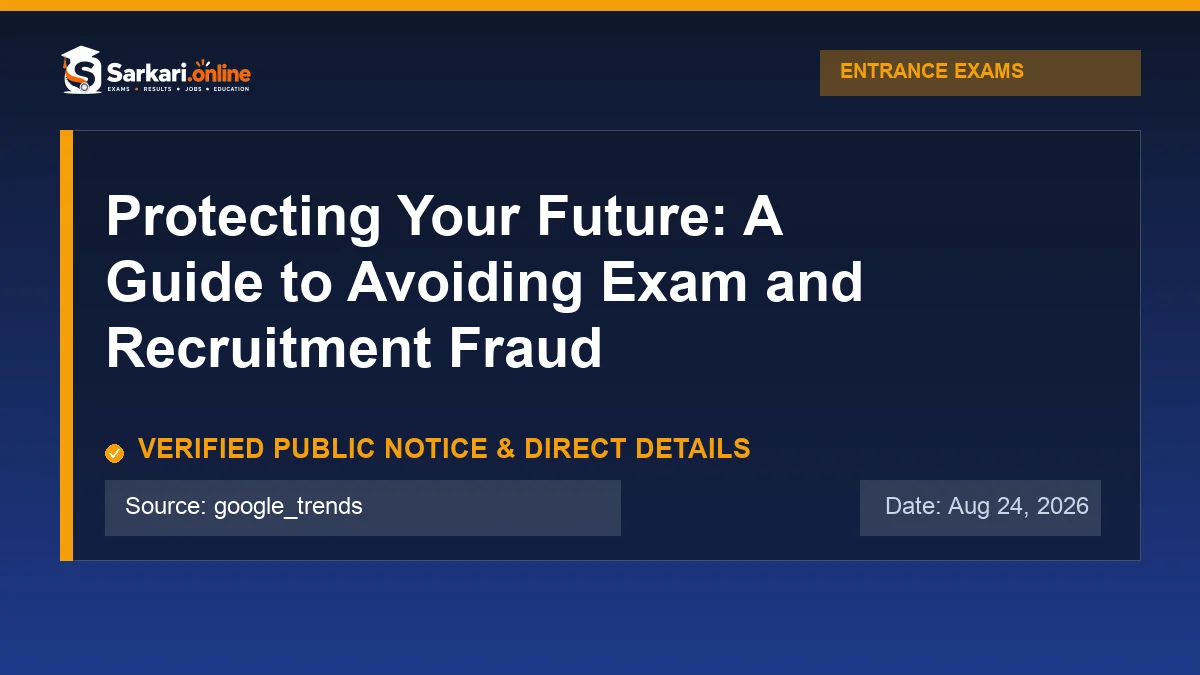
Task: Click the orange verified checkmark icon
Action: click(114, 453)
